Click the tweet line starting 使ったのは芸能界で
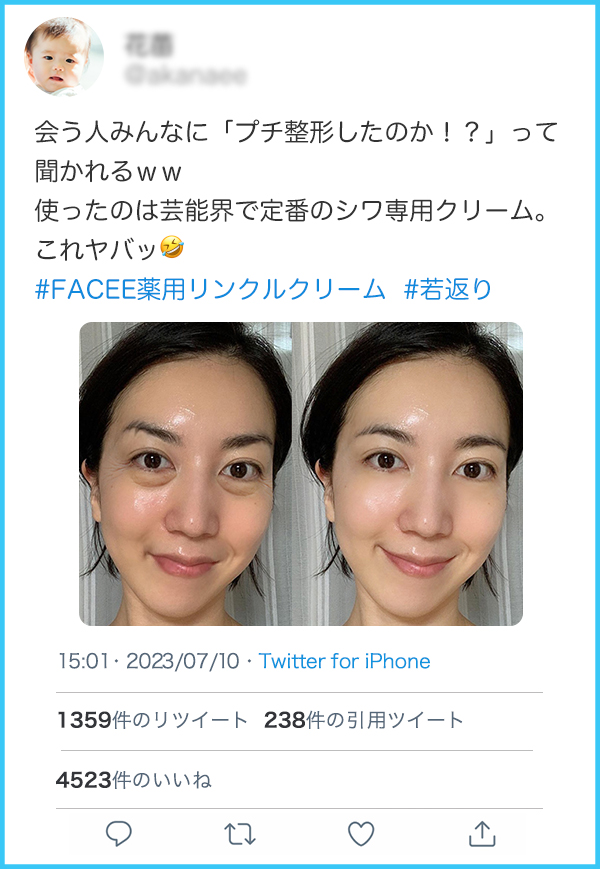The image size is (600, 869). 291,211
